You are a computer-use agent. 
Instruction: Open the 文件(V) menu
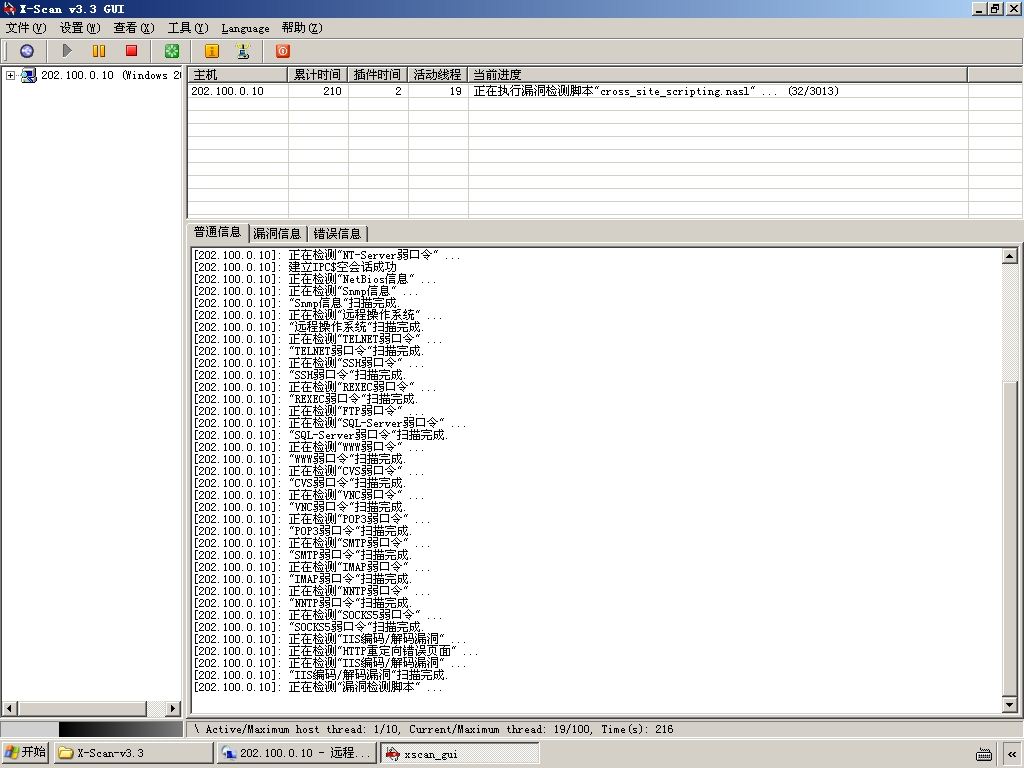pyautogui.click(x=26, y=28)
